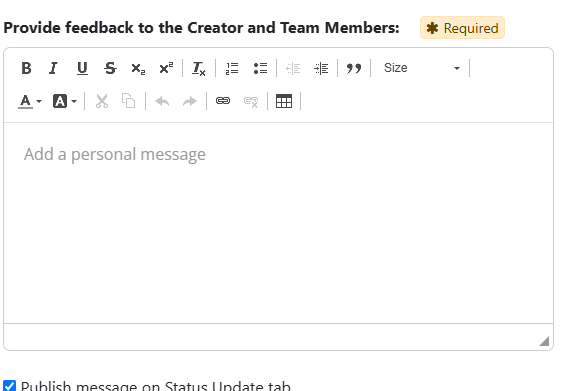Click into the personal message text area
The height and width of the screenshot is (391, 570).
(278, 223)
